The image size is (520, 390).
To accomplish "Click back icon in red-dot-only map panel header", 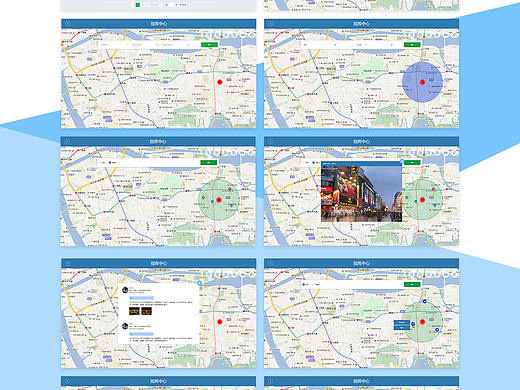I will pyautogui.click(x=67, y=24).
